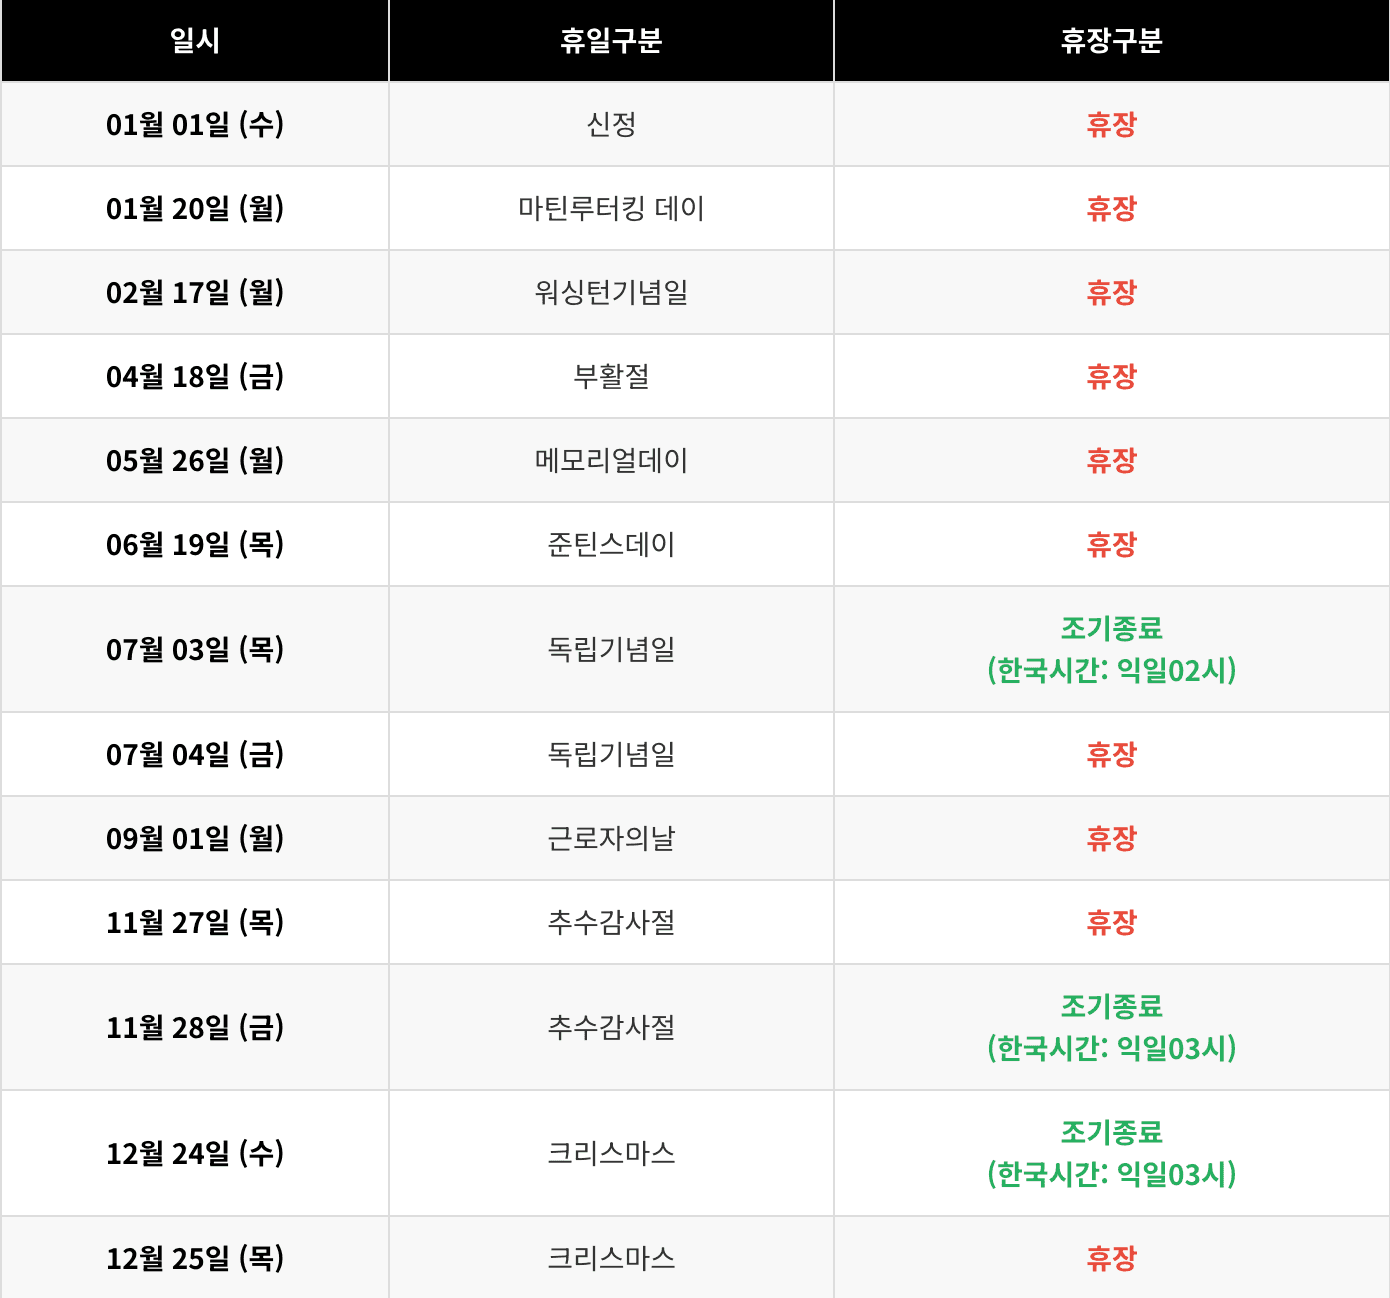Click the 부활절 holiday cell
Image resolution: width=1390 pixels, height=1298 pixels.
point(611,377)
